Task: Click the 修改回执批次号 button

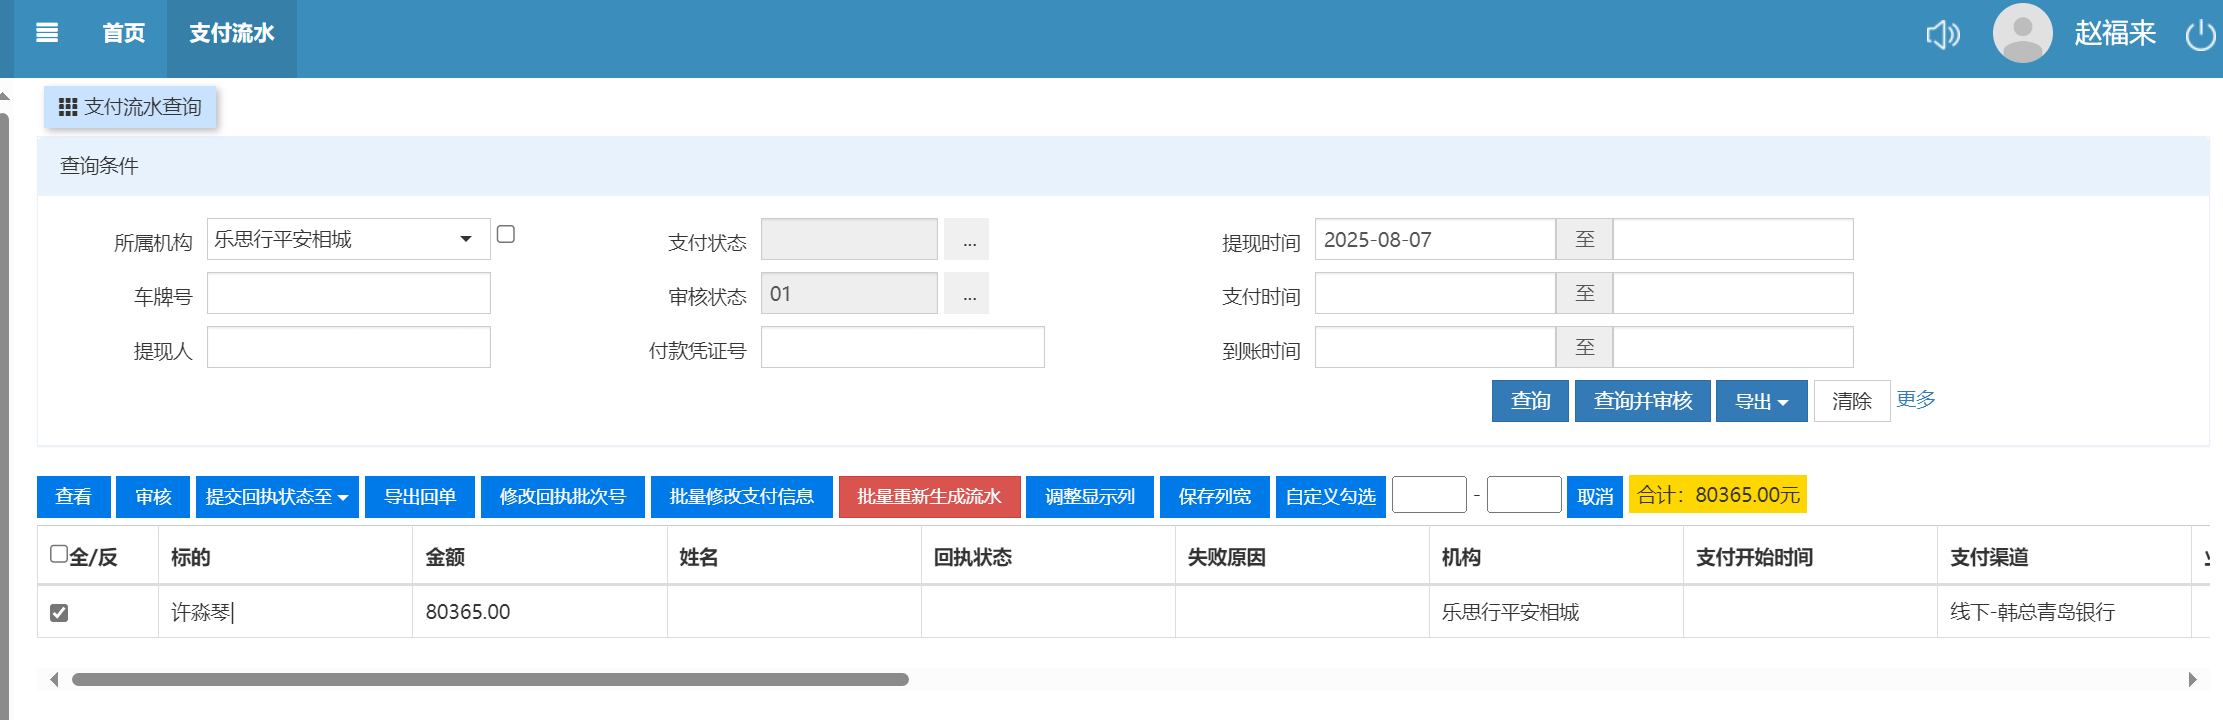Action: 563,497
